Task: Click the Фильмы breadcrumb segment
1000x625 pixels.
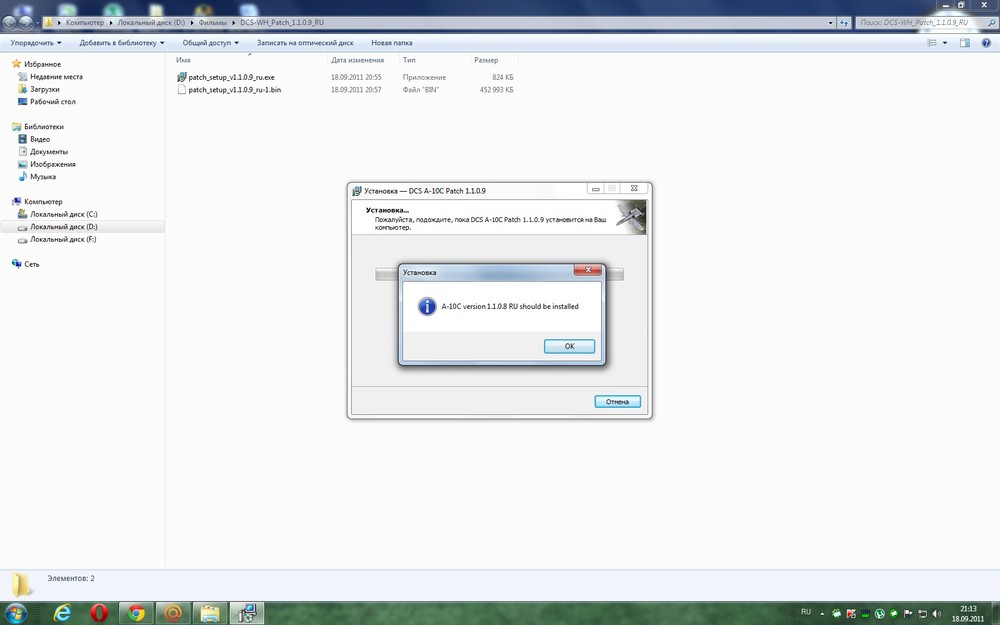Action: coord(212,22)
